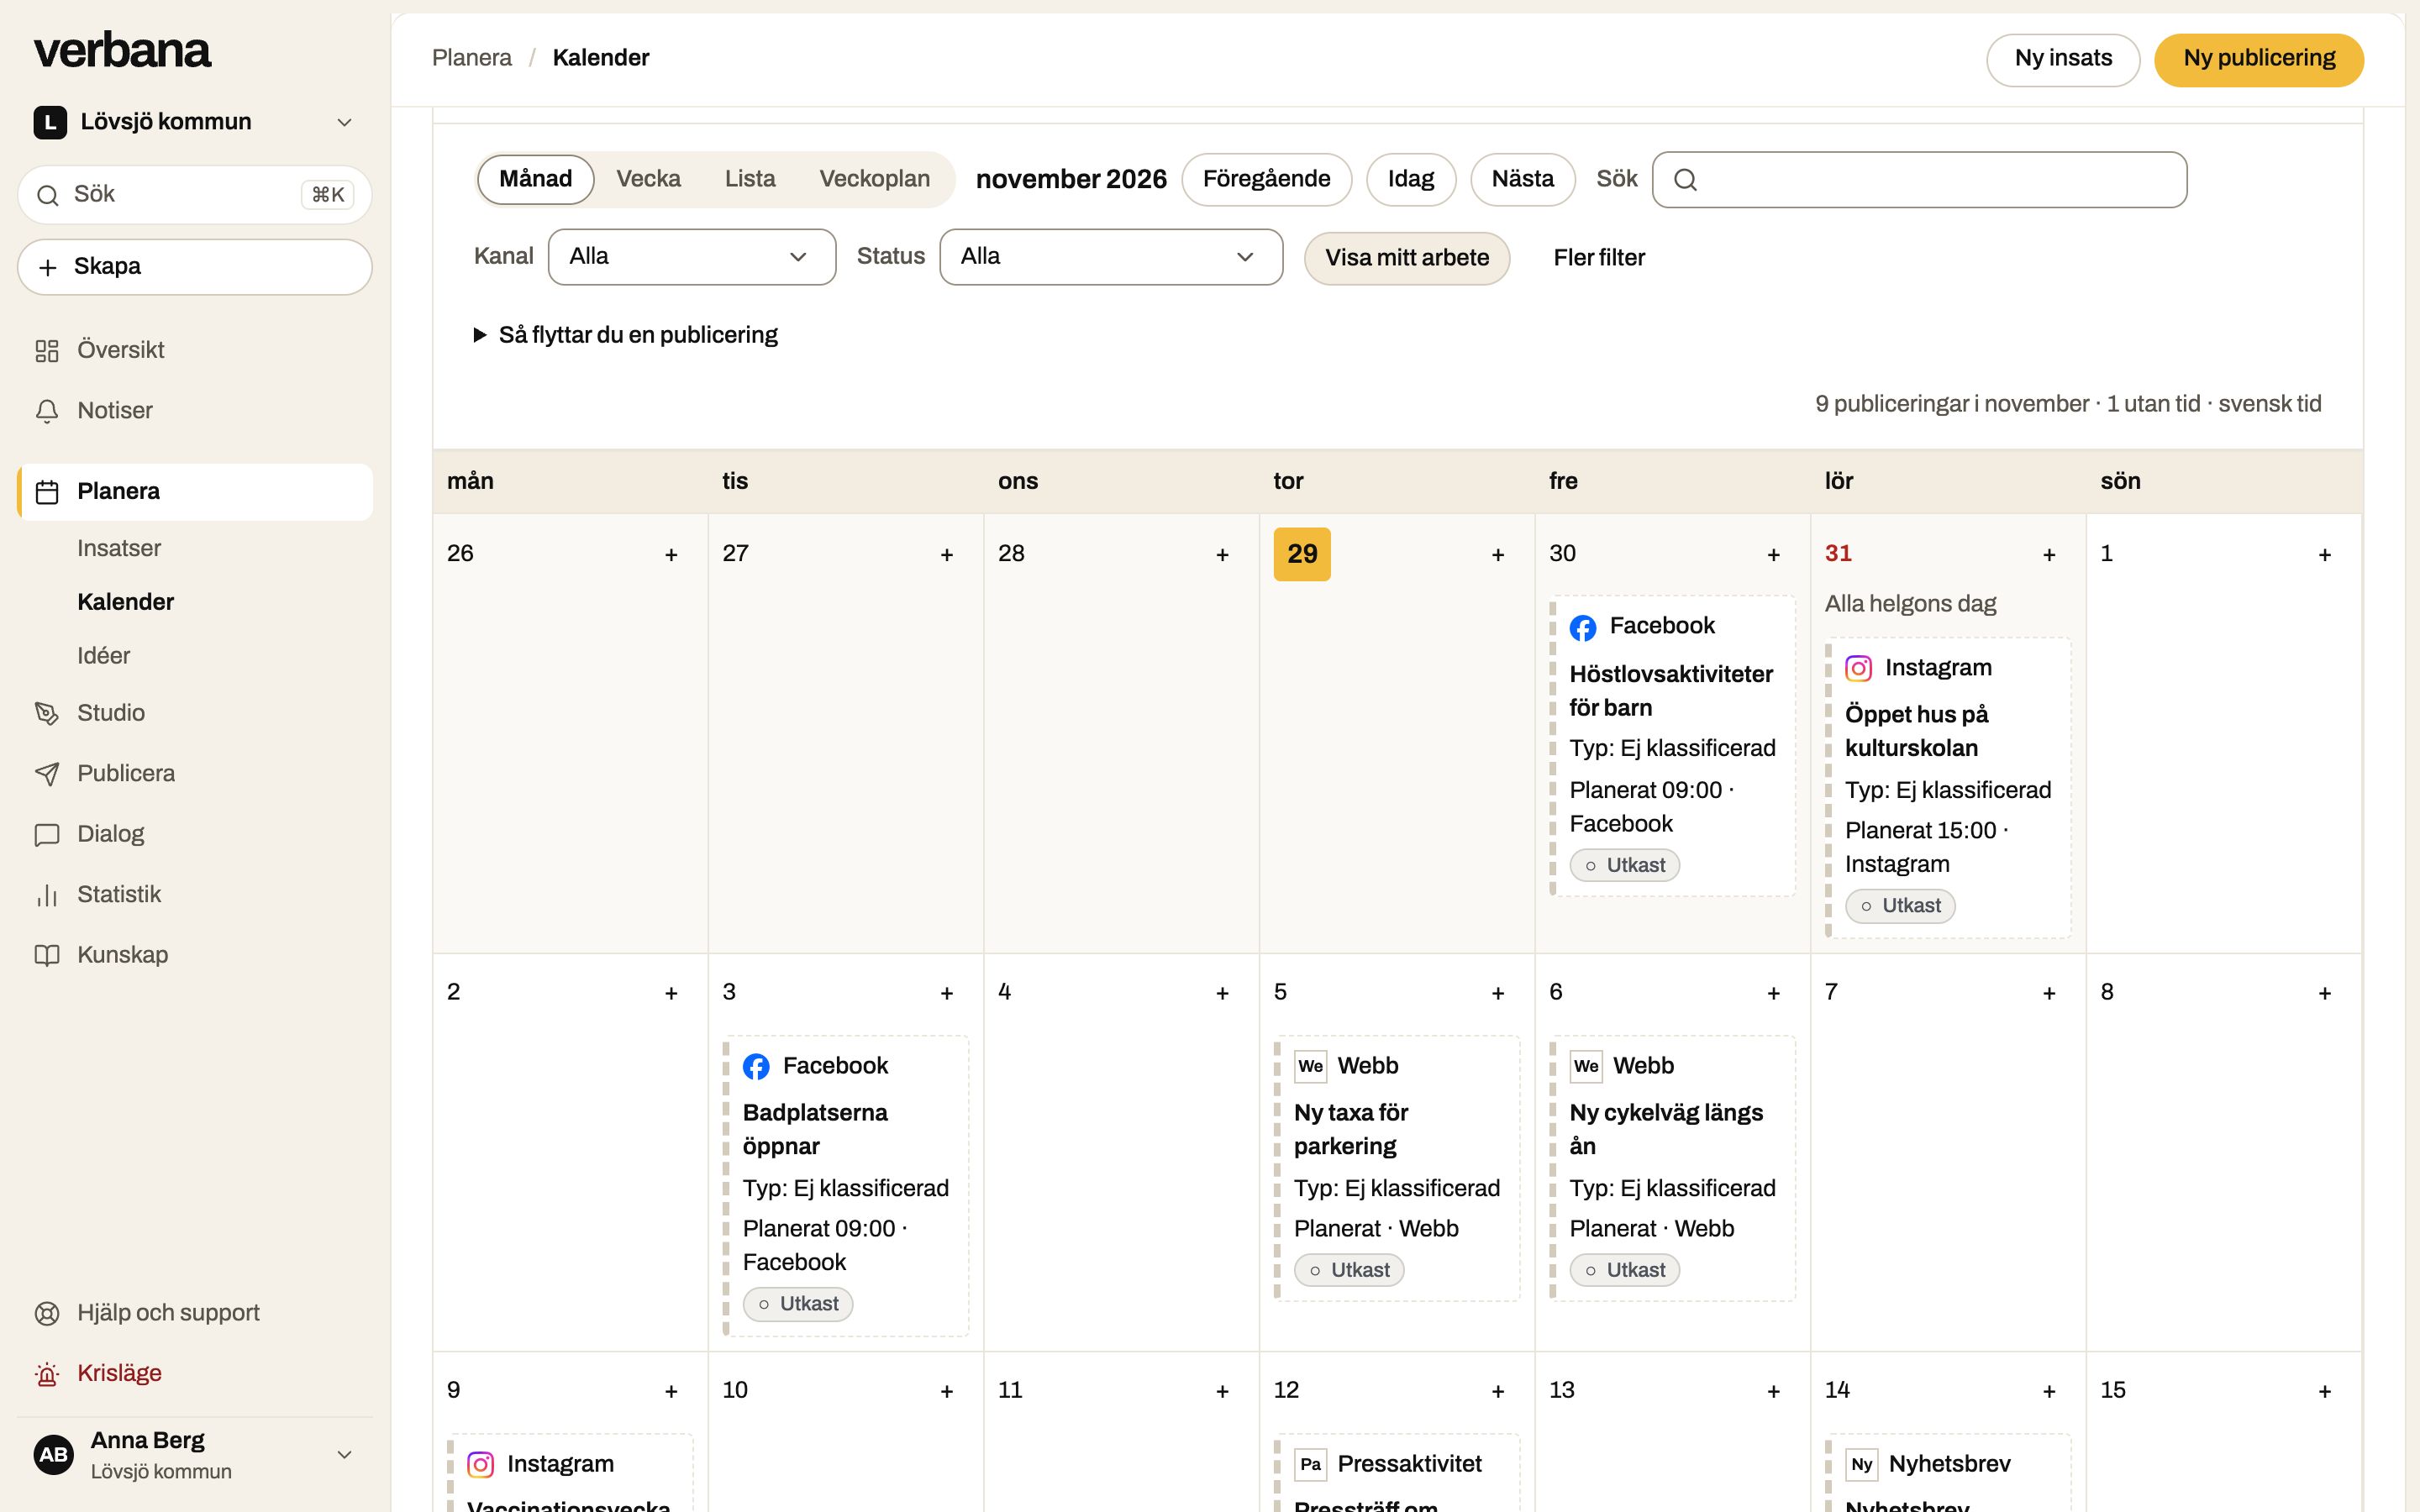Expand Lövsjö kommun organization switcher
The image size is (2420, 1512).
click(x=195, y=122)
